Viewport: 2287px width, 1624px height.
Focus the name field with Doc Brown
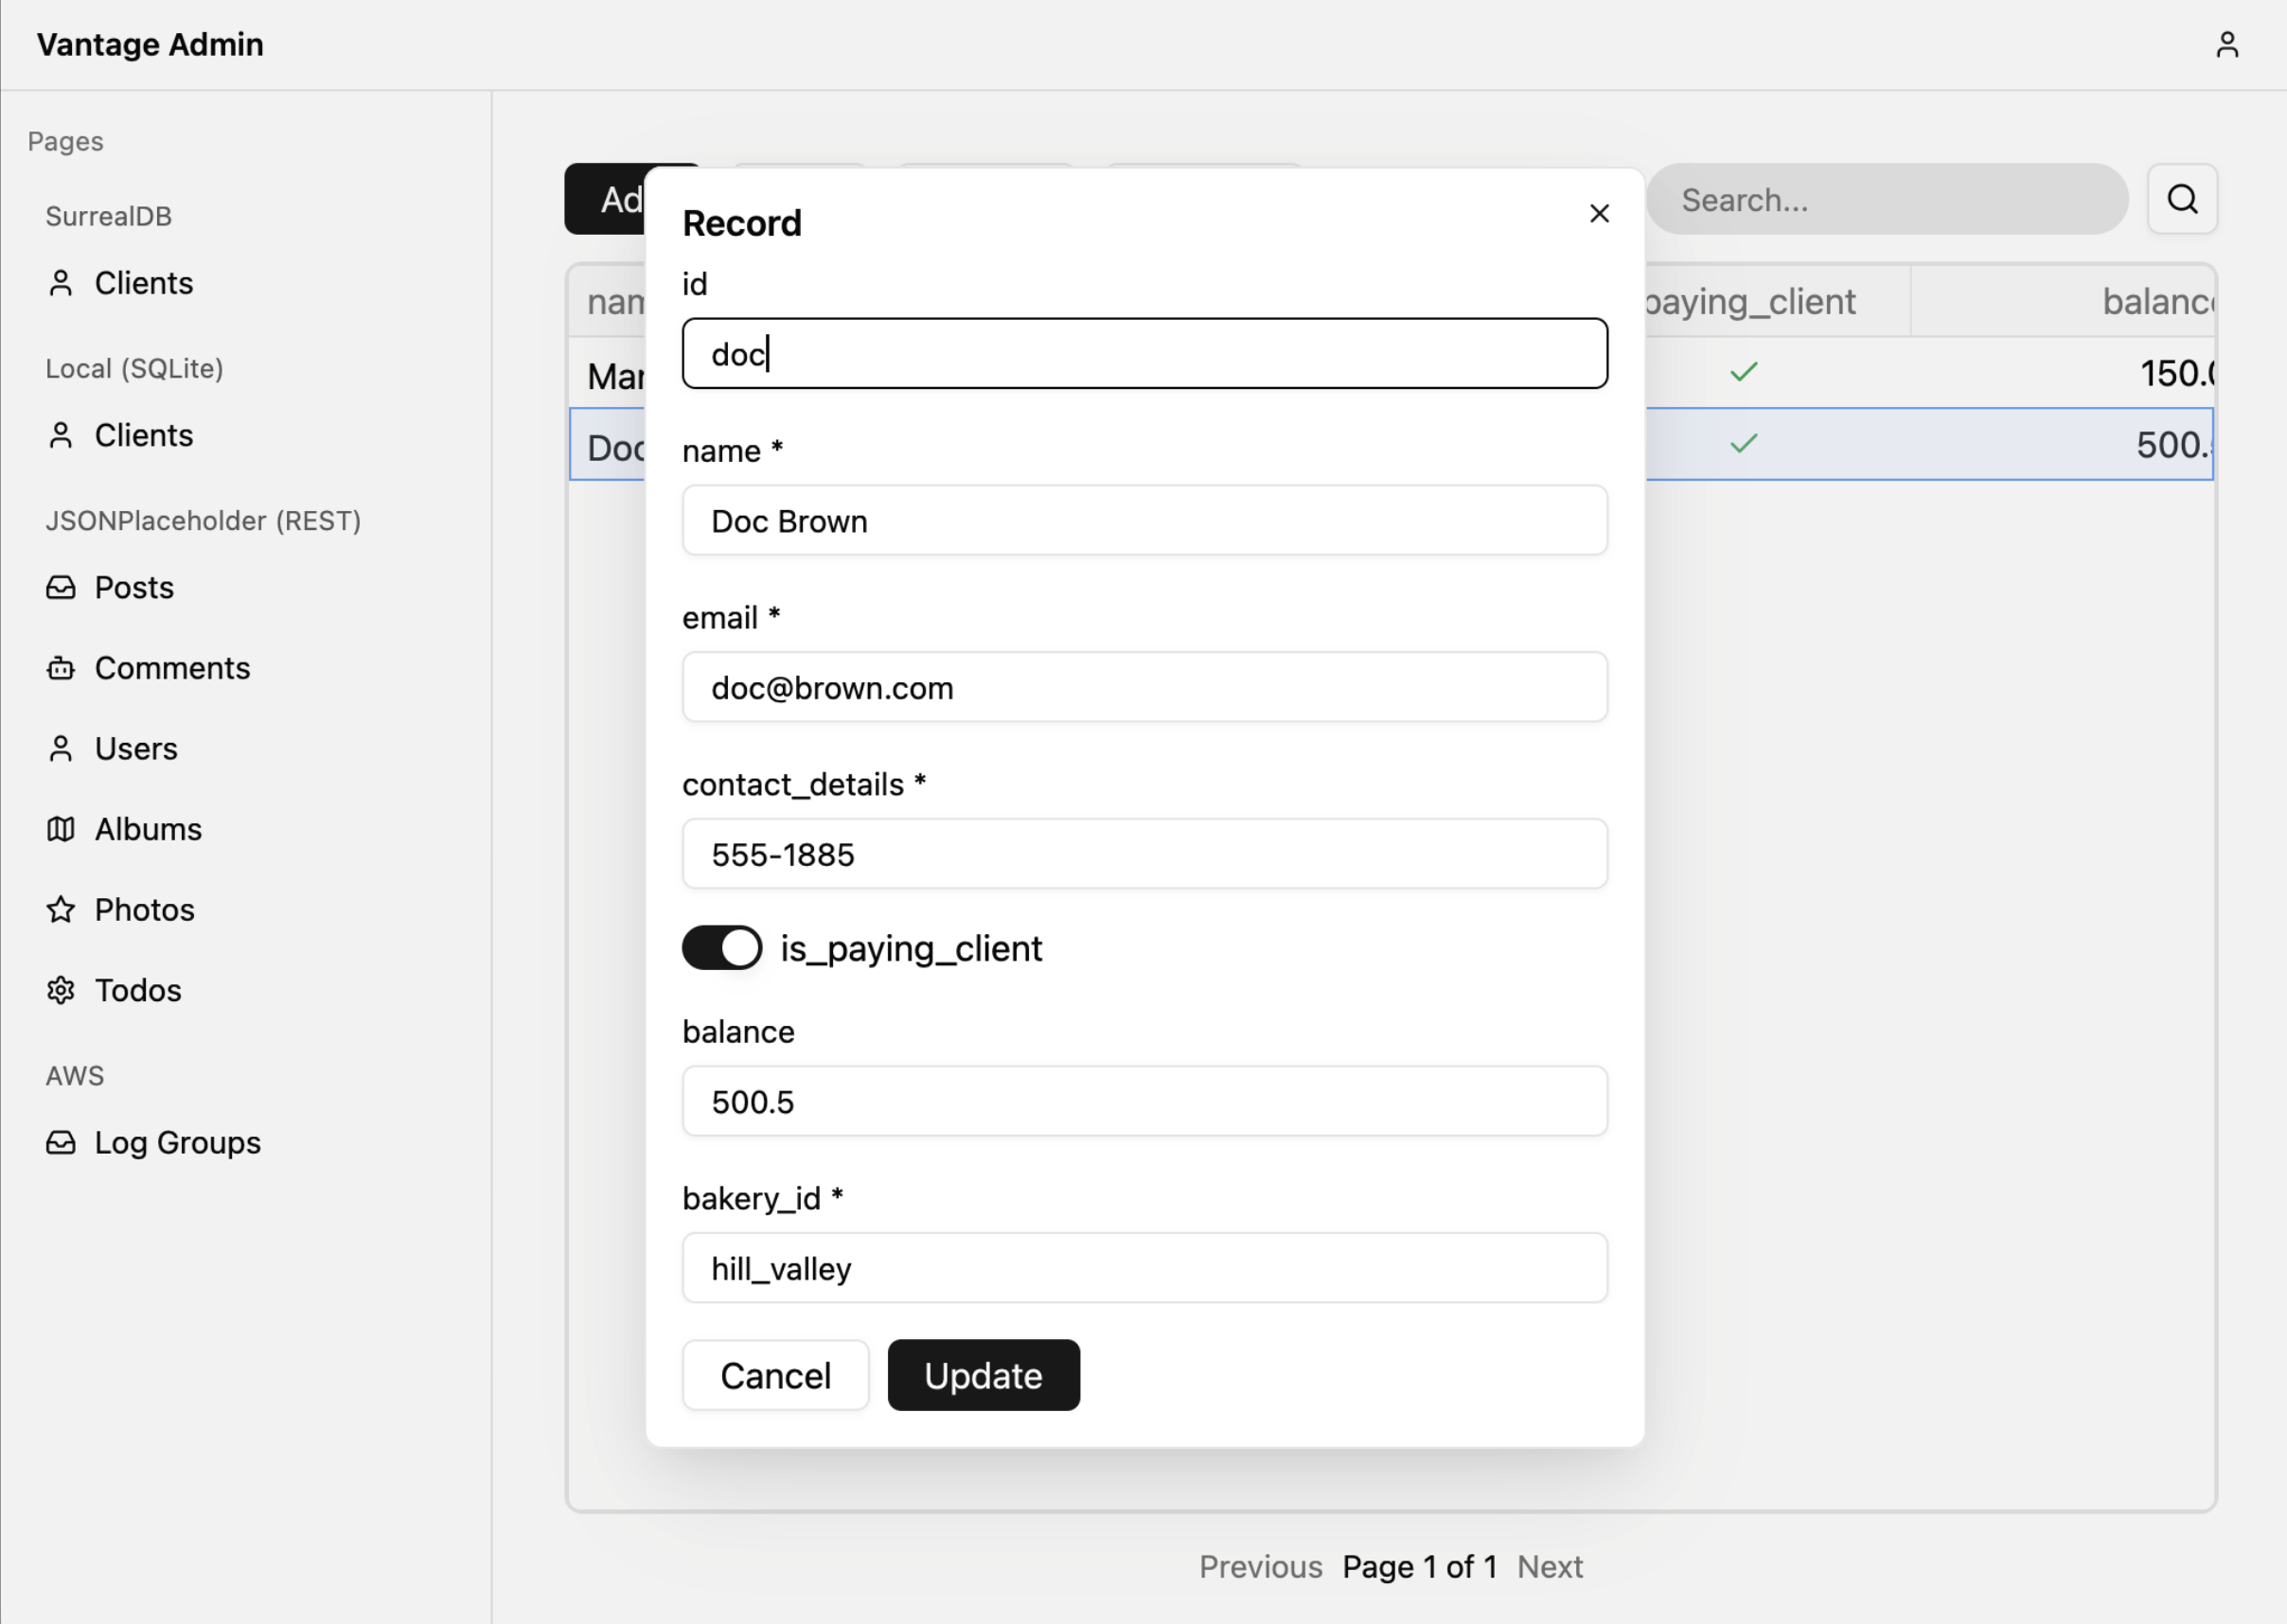point(1145,521)
